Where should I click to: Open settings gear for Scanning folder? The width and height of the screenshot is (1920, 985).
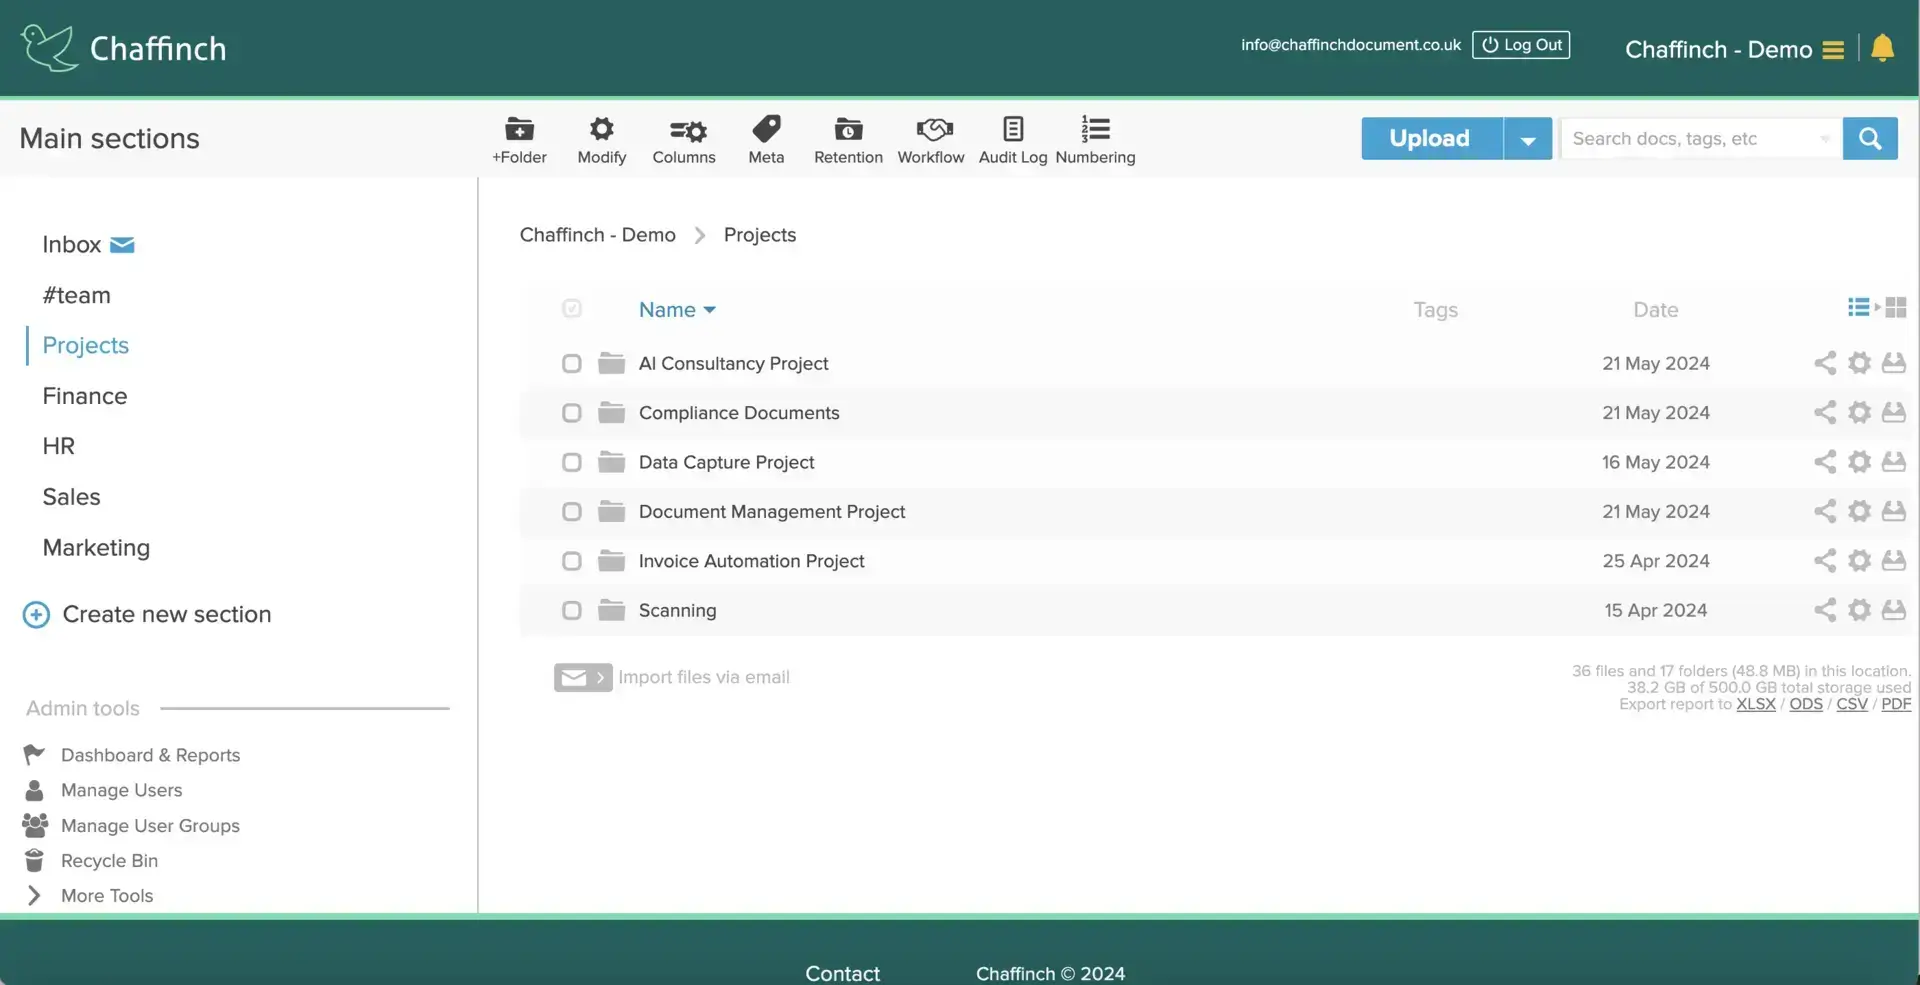1859,610
